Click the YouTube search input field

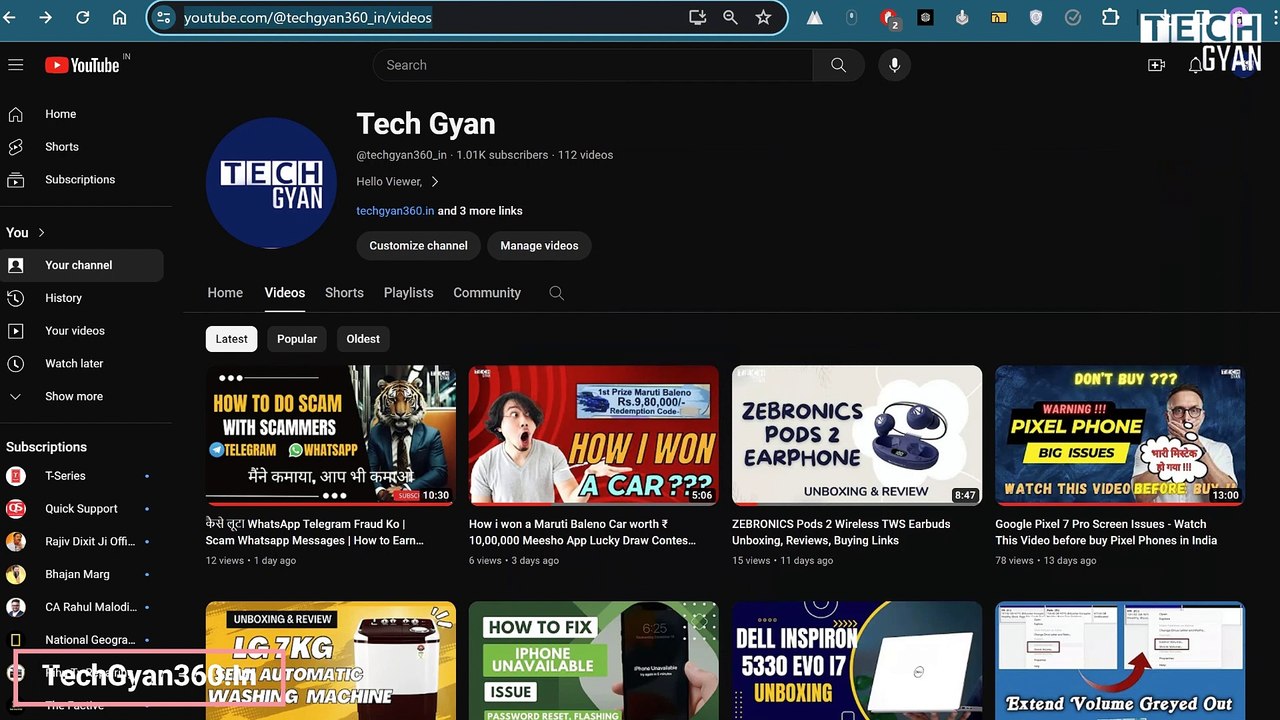(x=593, y=65)
